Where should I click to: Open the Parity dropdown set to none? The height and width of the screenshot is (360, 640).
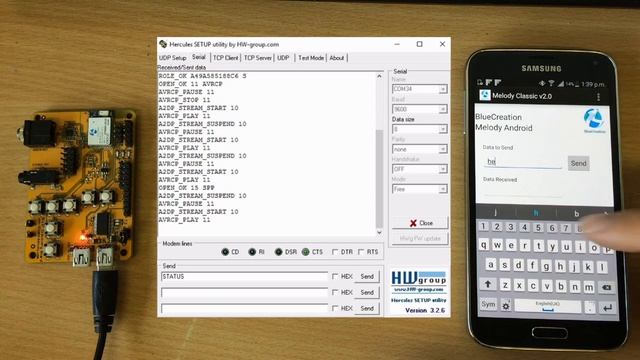(443, 149)
